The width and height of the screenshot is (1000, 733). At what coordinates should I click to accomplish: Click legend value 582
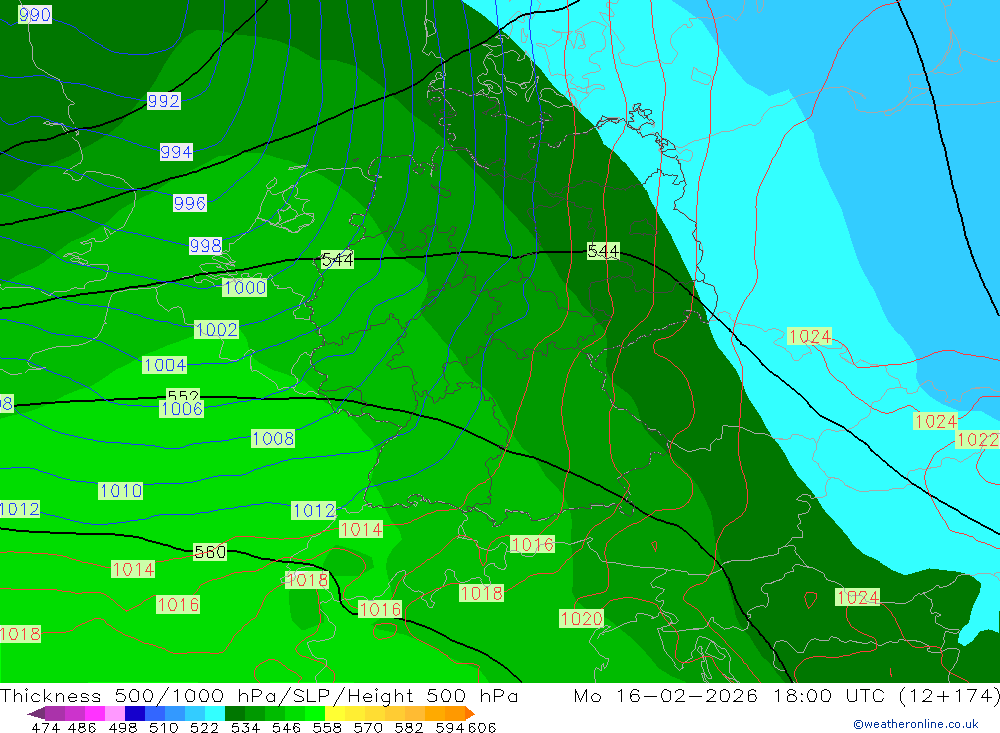pyautogui.click(x=408, y=728)
